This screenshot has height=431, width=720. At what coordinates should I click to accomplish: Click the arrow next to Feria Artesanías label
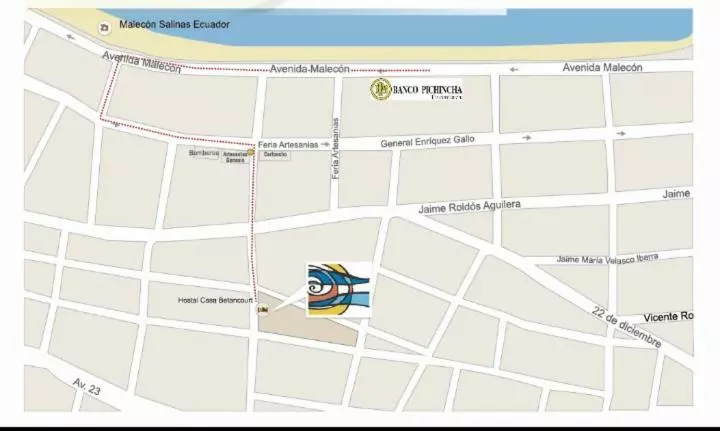coord(325,145)
